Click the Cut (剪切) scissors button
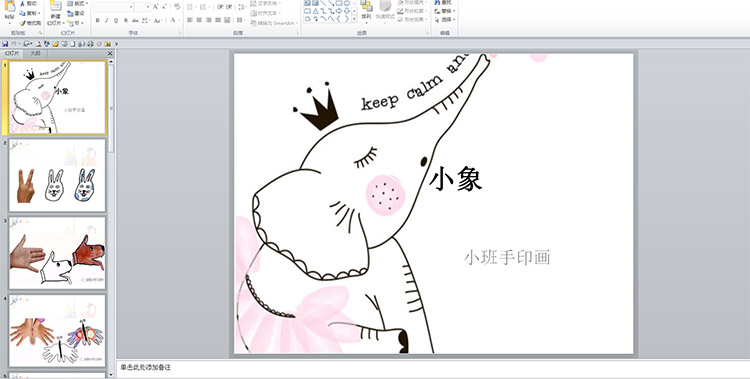The image size is (750, 379). coord(28,3)
